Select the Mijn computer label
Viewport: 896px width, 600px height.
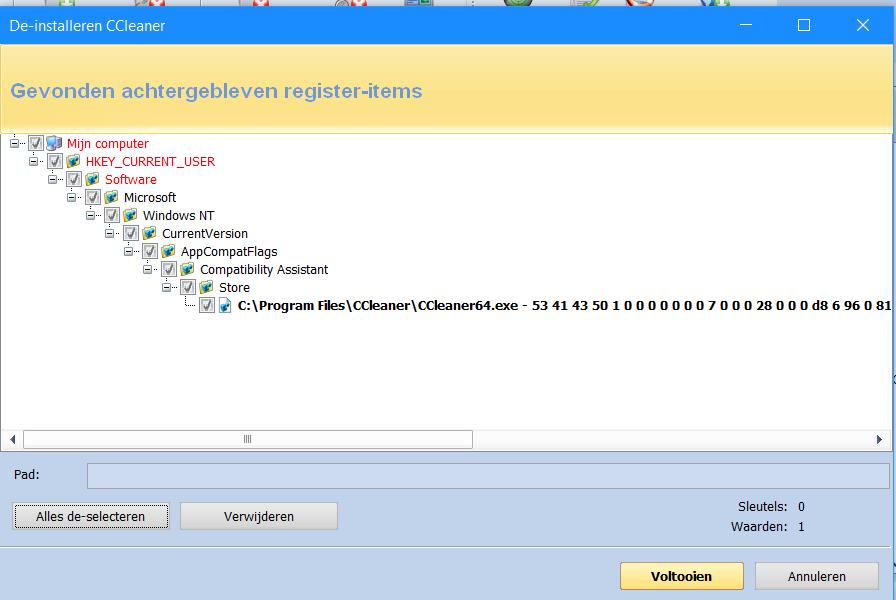click(107, 143)
